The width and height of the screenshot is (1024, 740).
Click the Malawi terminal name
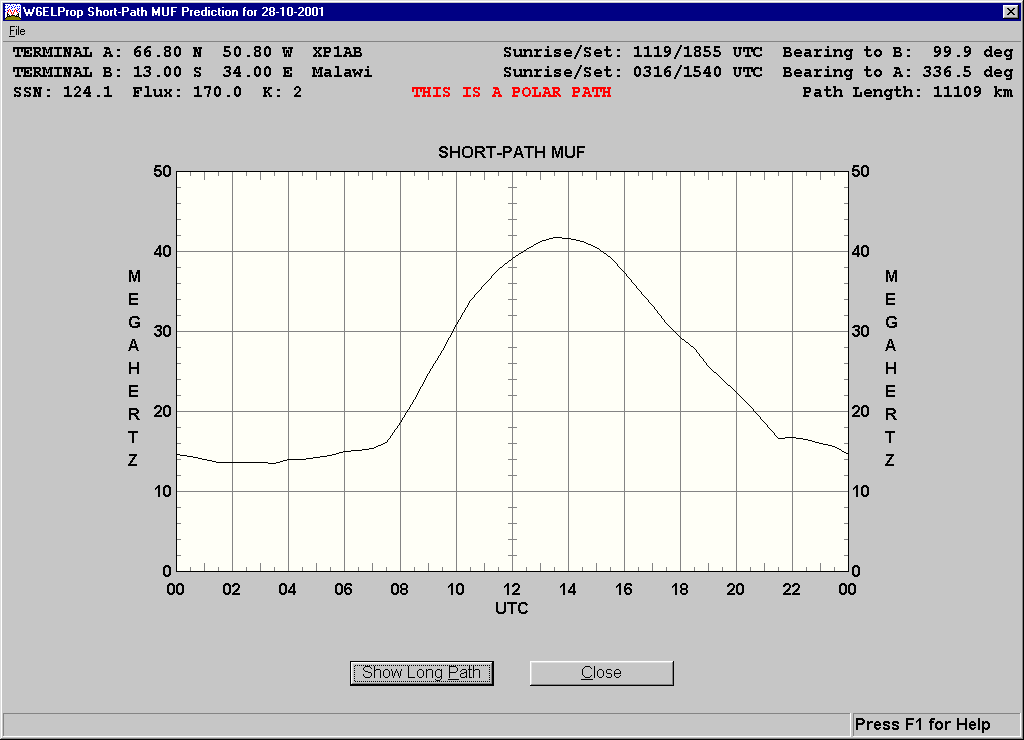(342, 72)
